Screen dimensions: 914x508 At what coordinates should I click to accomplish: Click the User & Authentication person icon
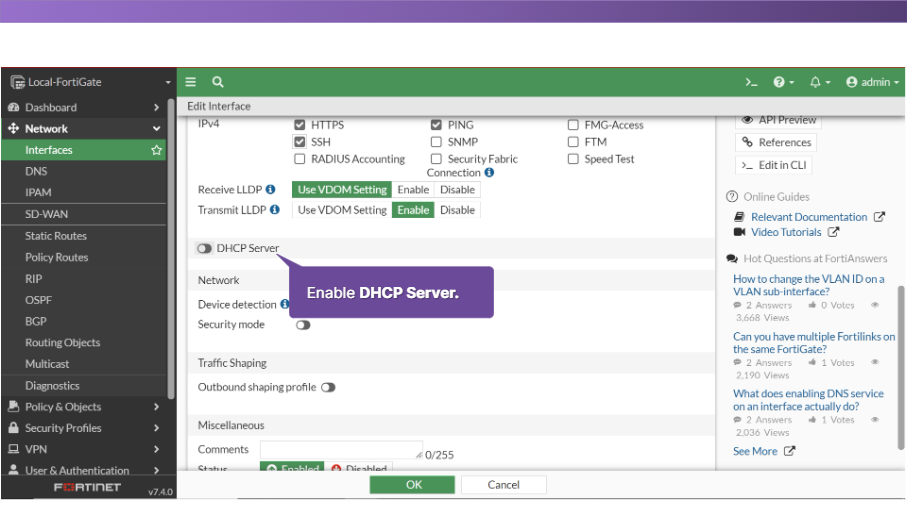(x=13, y=470)
